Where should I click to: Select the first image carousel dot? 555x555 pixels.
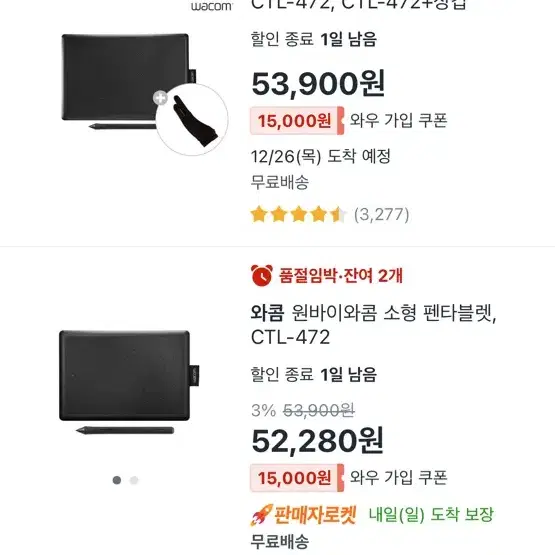117,480
